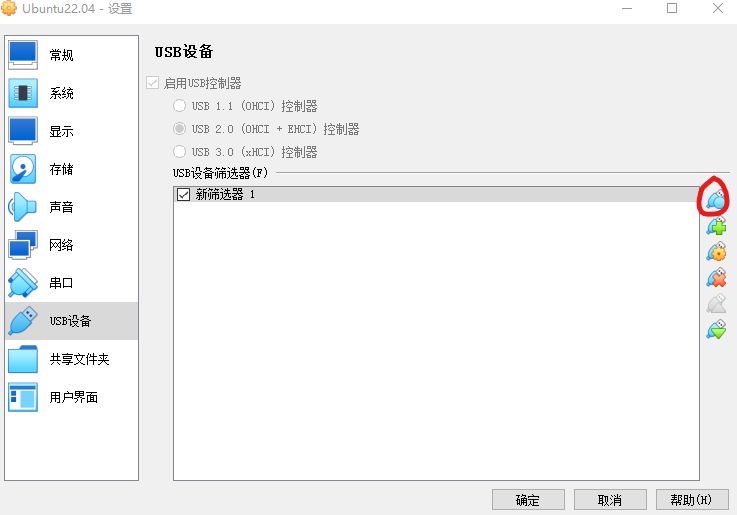Move selected USB filter up
Viewport: 737px width, 515px height.
(x=715, y=304)
